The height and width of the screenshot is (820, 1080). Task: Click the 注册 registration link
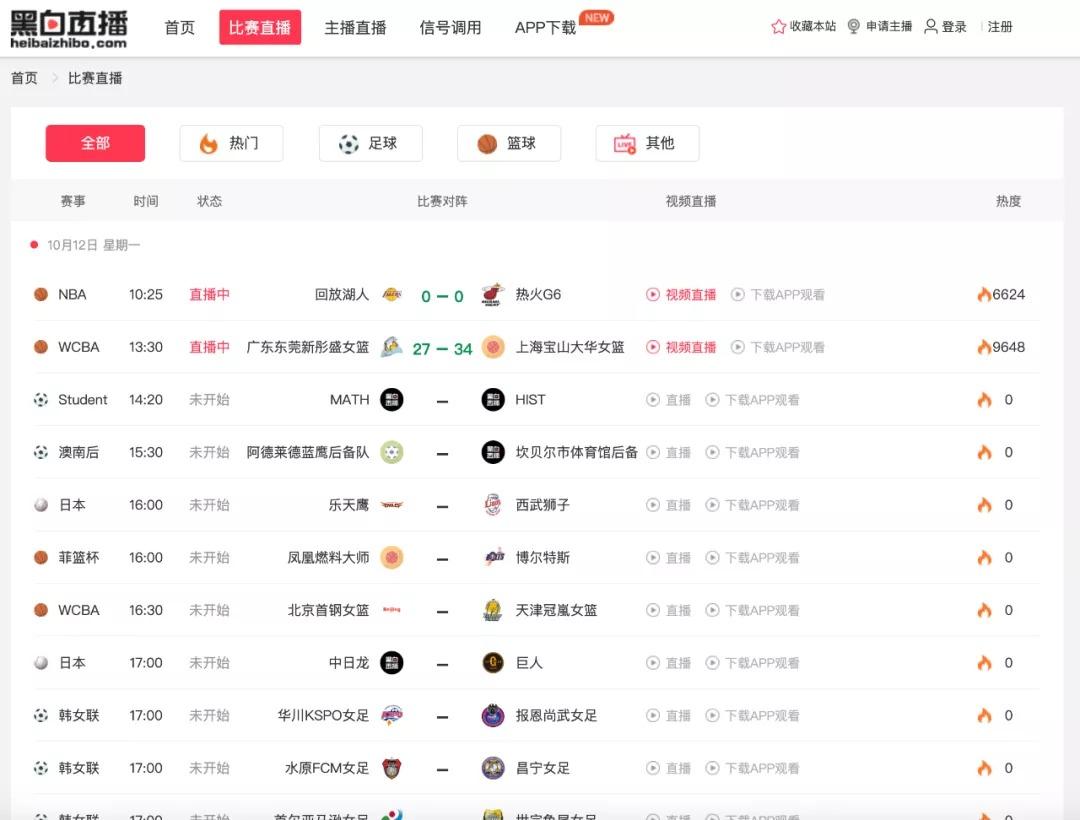pos(1000,27)
